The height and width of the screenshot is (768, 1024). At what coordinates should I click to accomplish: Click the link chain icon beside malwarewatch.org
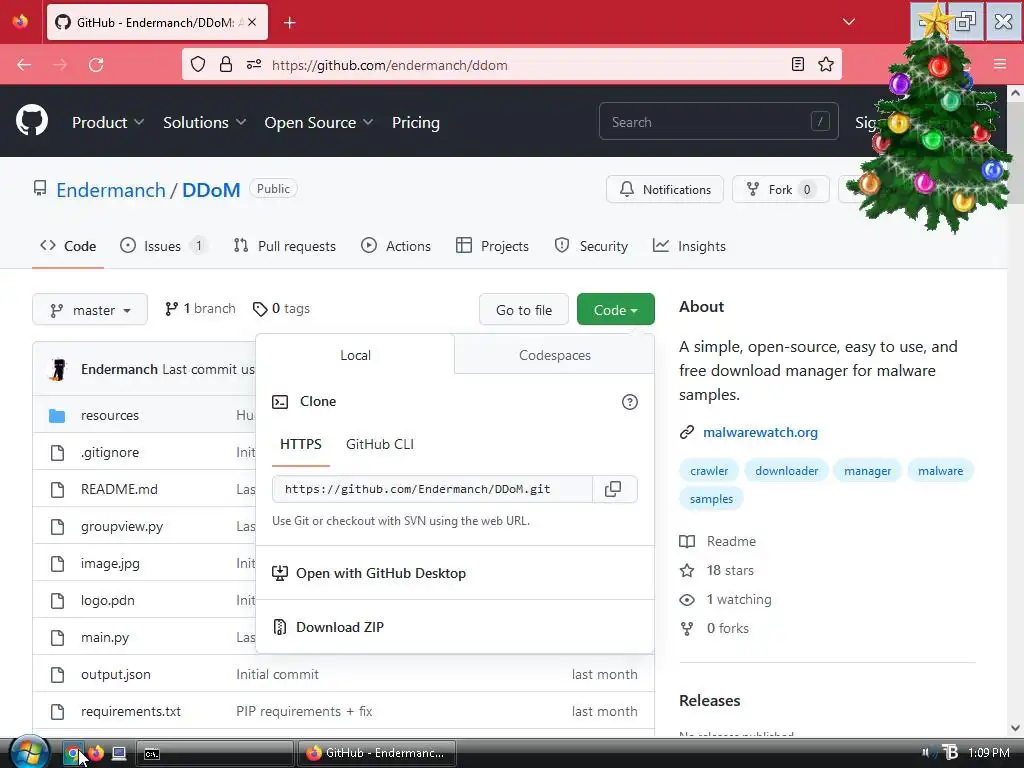point(687,432)
